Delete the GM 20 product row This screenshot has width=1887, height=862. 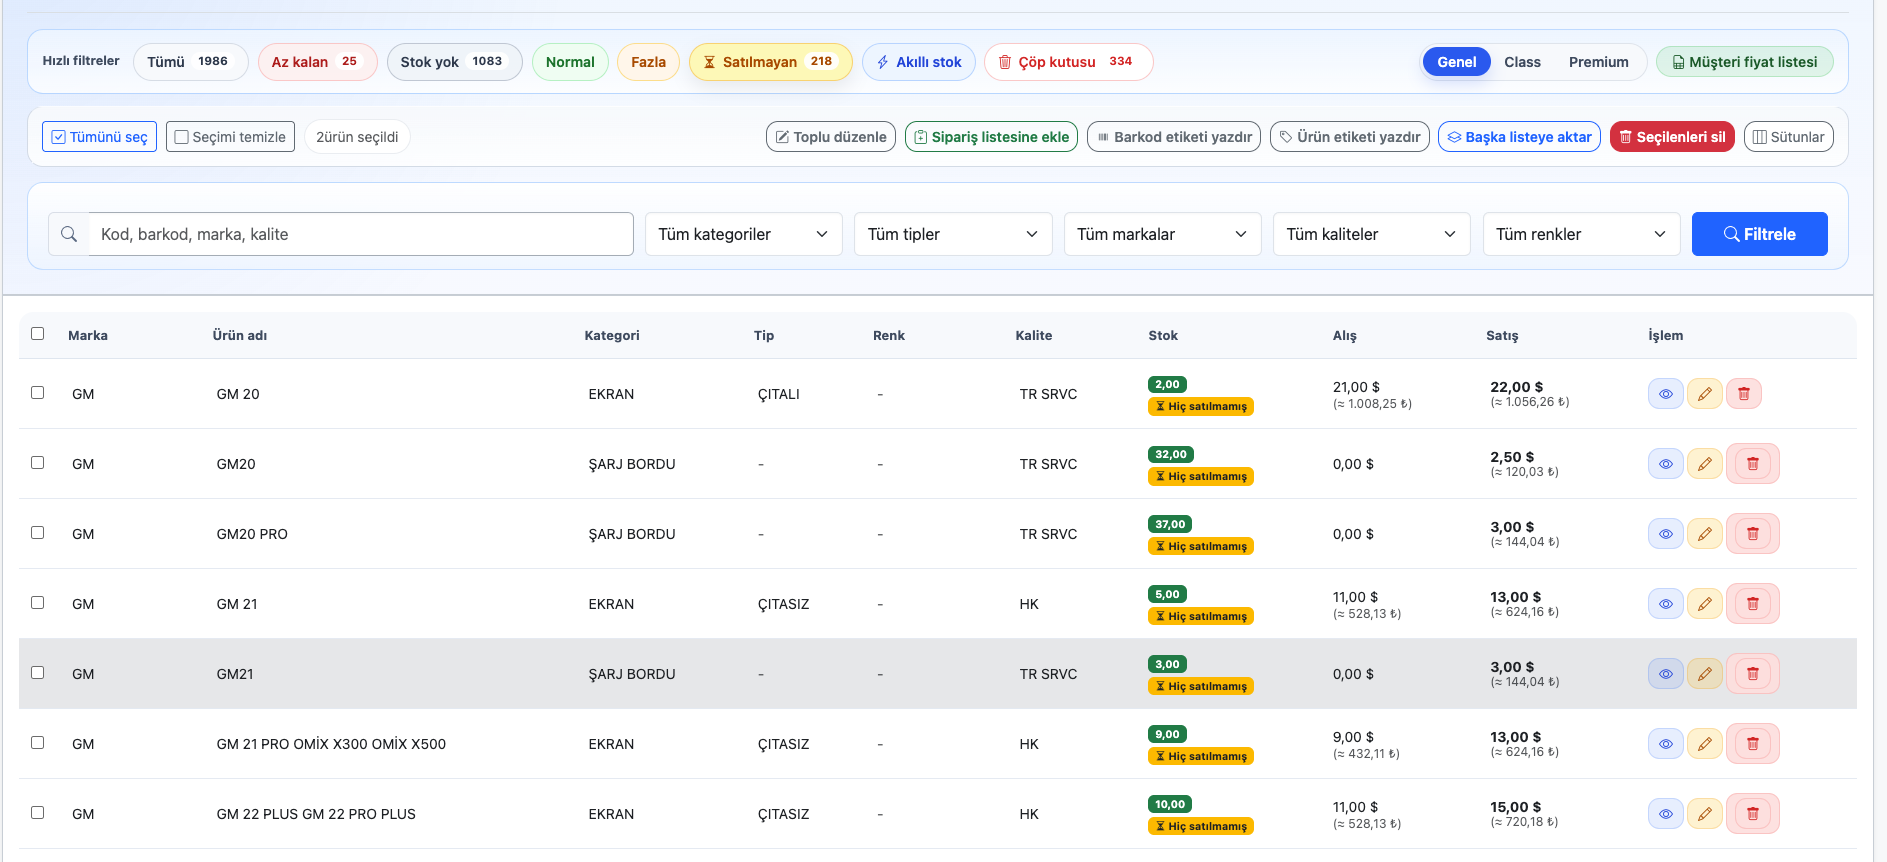point(1743,394)
